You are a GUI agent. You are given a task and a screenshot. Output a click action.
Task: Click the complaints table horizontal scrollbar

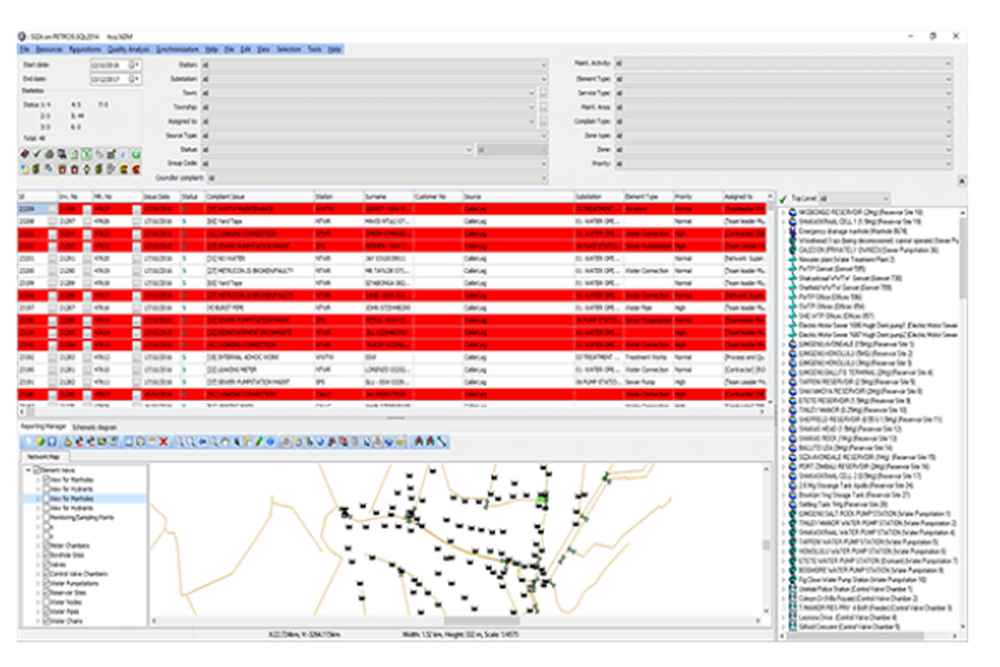395,411
